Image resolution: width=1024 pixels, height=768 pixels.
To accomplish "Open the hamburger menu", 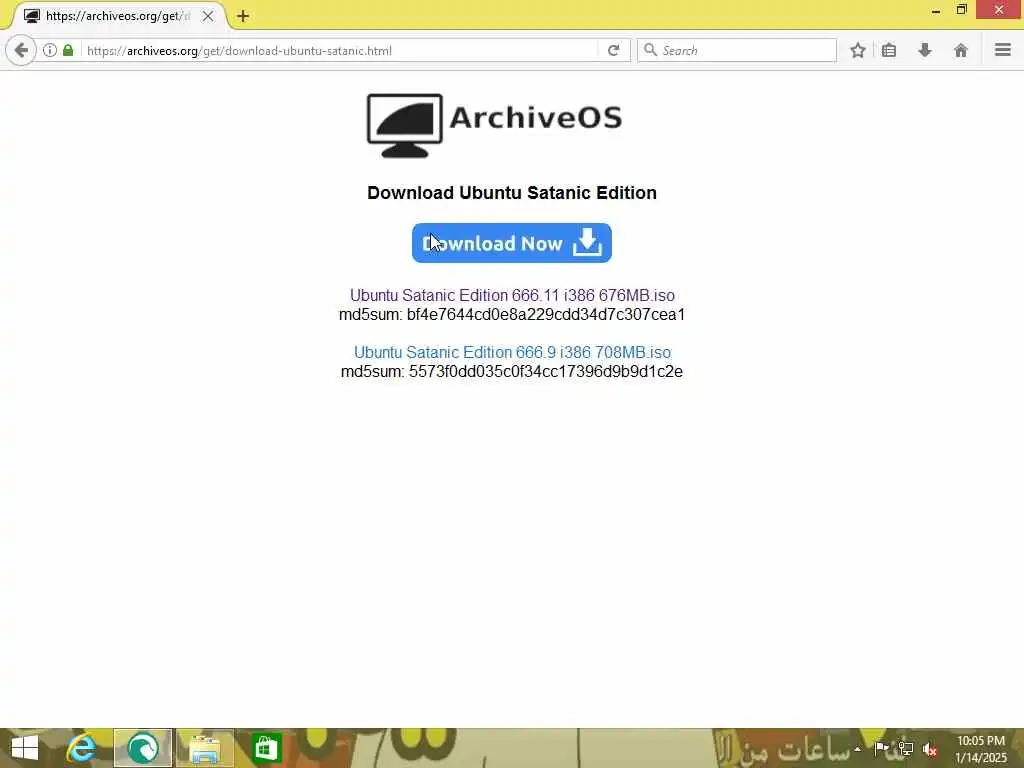I will (1003, 50).
